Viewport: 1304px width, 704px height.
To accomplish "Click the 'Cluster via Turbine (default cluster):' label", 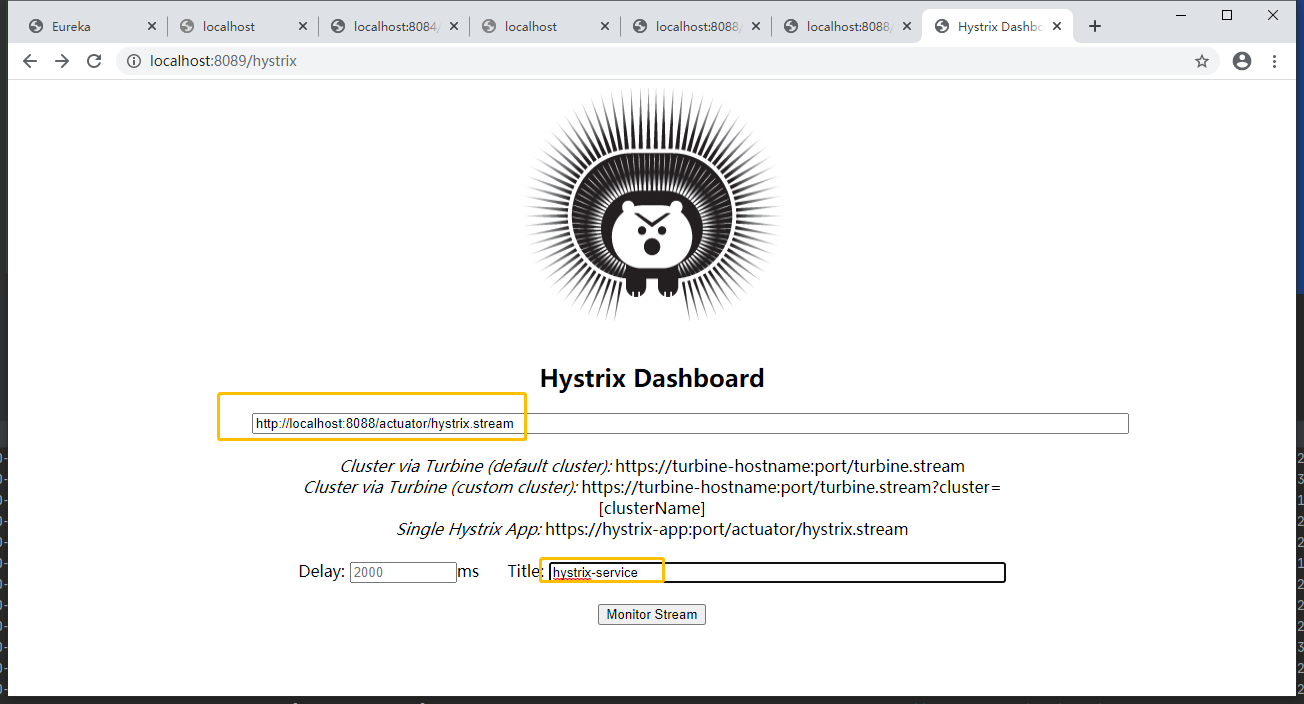I will click(475, 466).
